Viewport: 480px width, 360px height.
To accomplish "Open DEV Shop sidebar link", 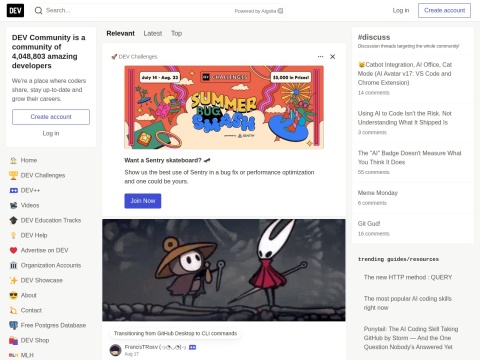I will [51, 340].
